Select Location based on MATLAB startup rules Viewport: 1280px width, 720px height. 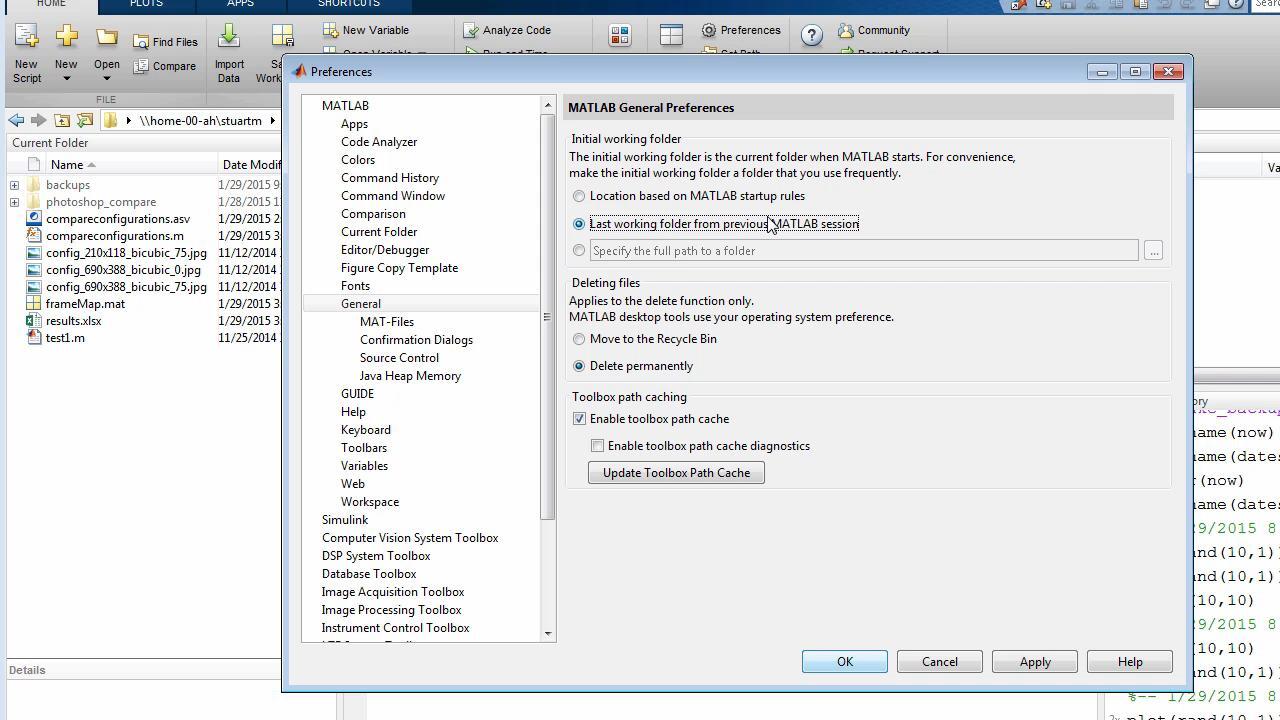[579, 196]
